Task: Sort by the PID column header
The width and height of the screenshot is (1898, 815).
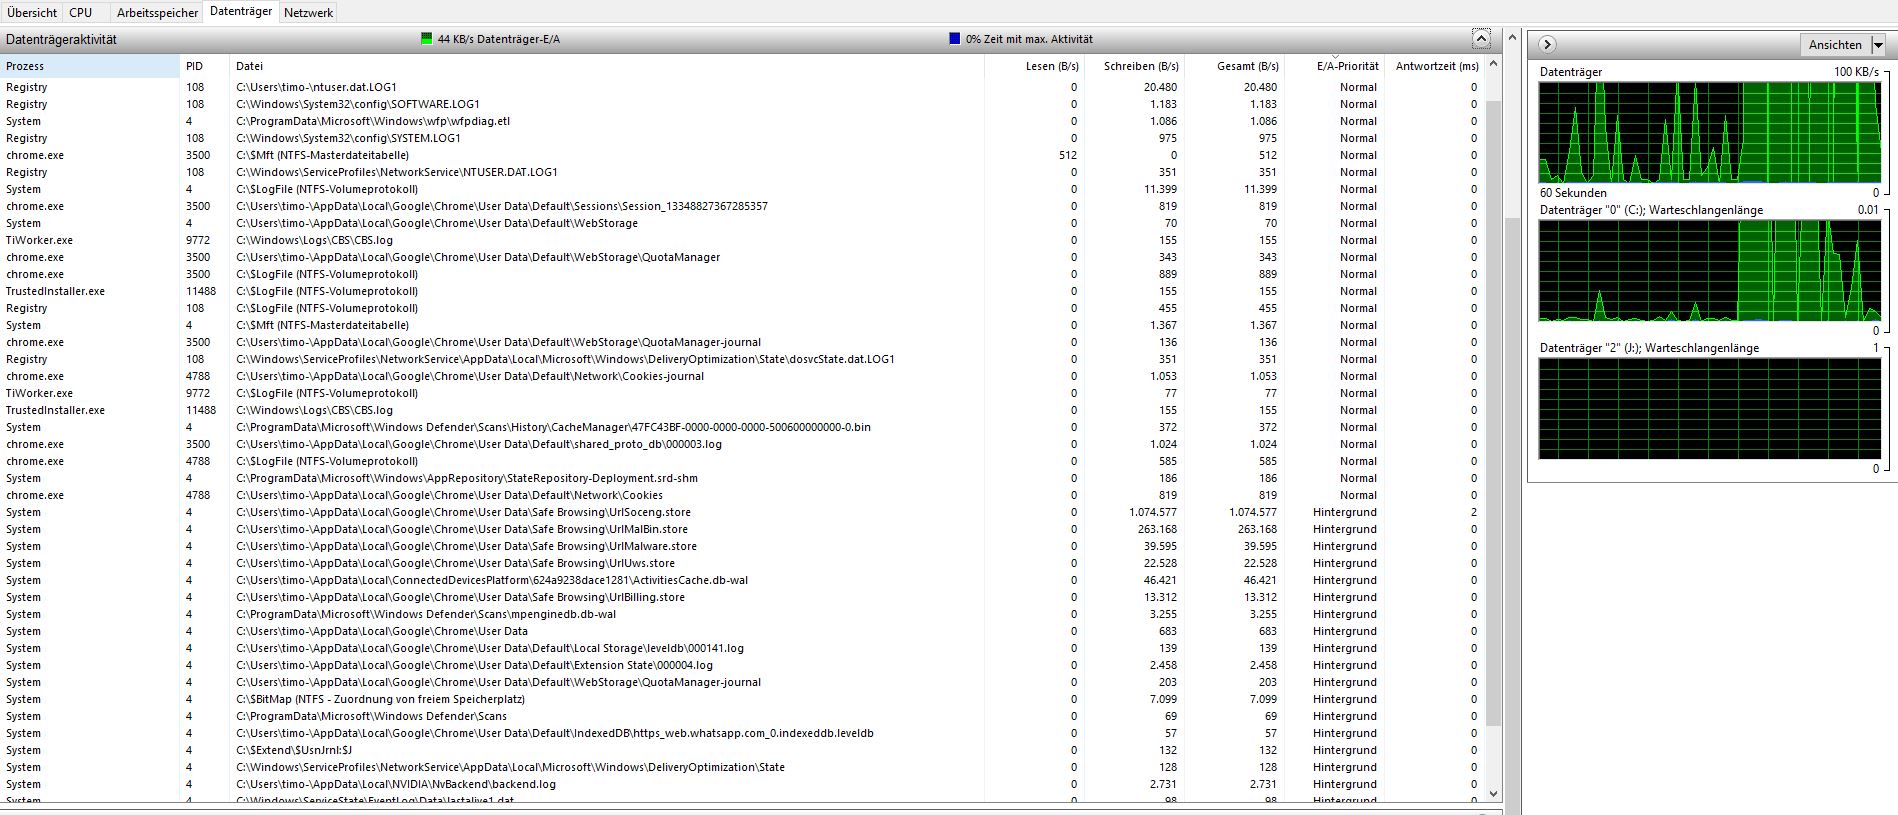Action: [205, 66]
